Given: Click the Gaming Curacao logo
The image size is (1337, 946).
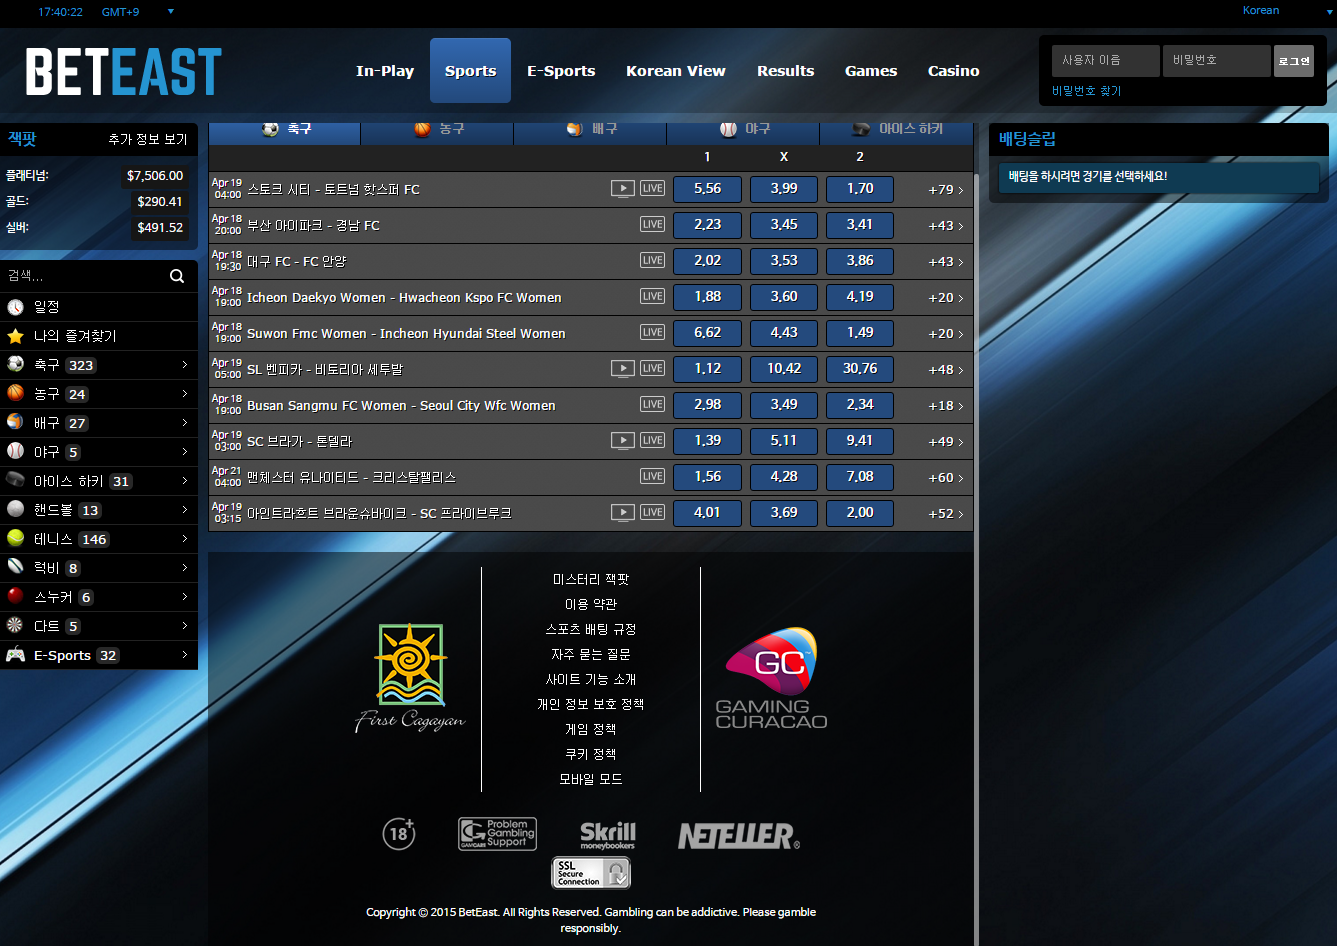Looking at the screenshot, I should pyautogui.click(x=771, y=678).
